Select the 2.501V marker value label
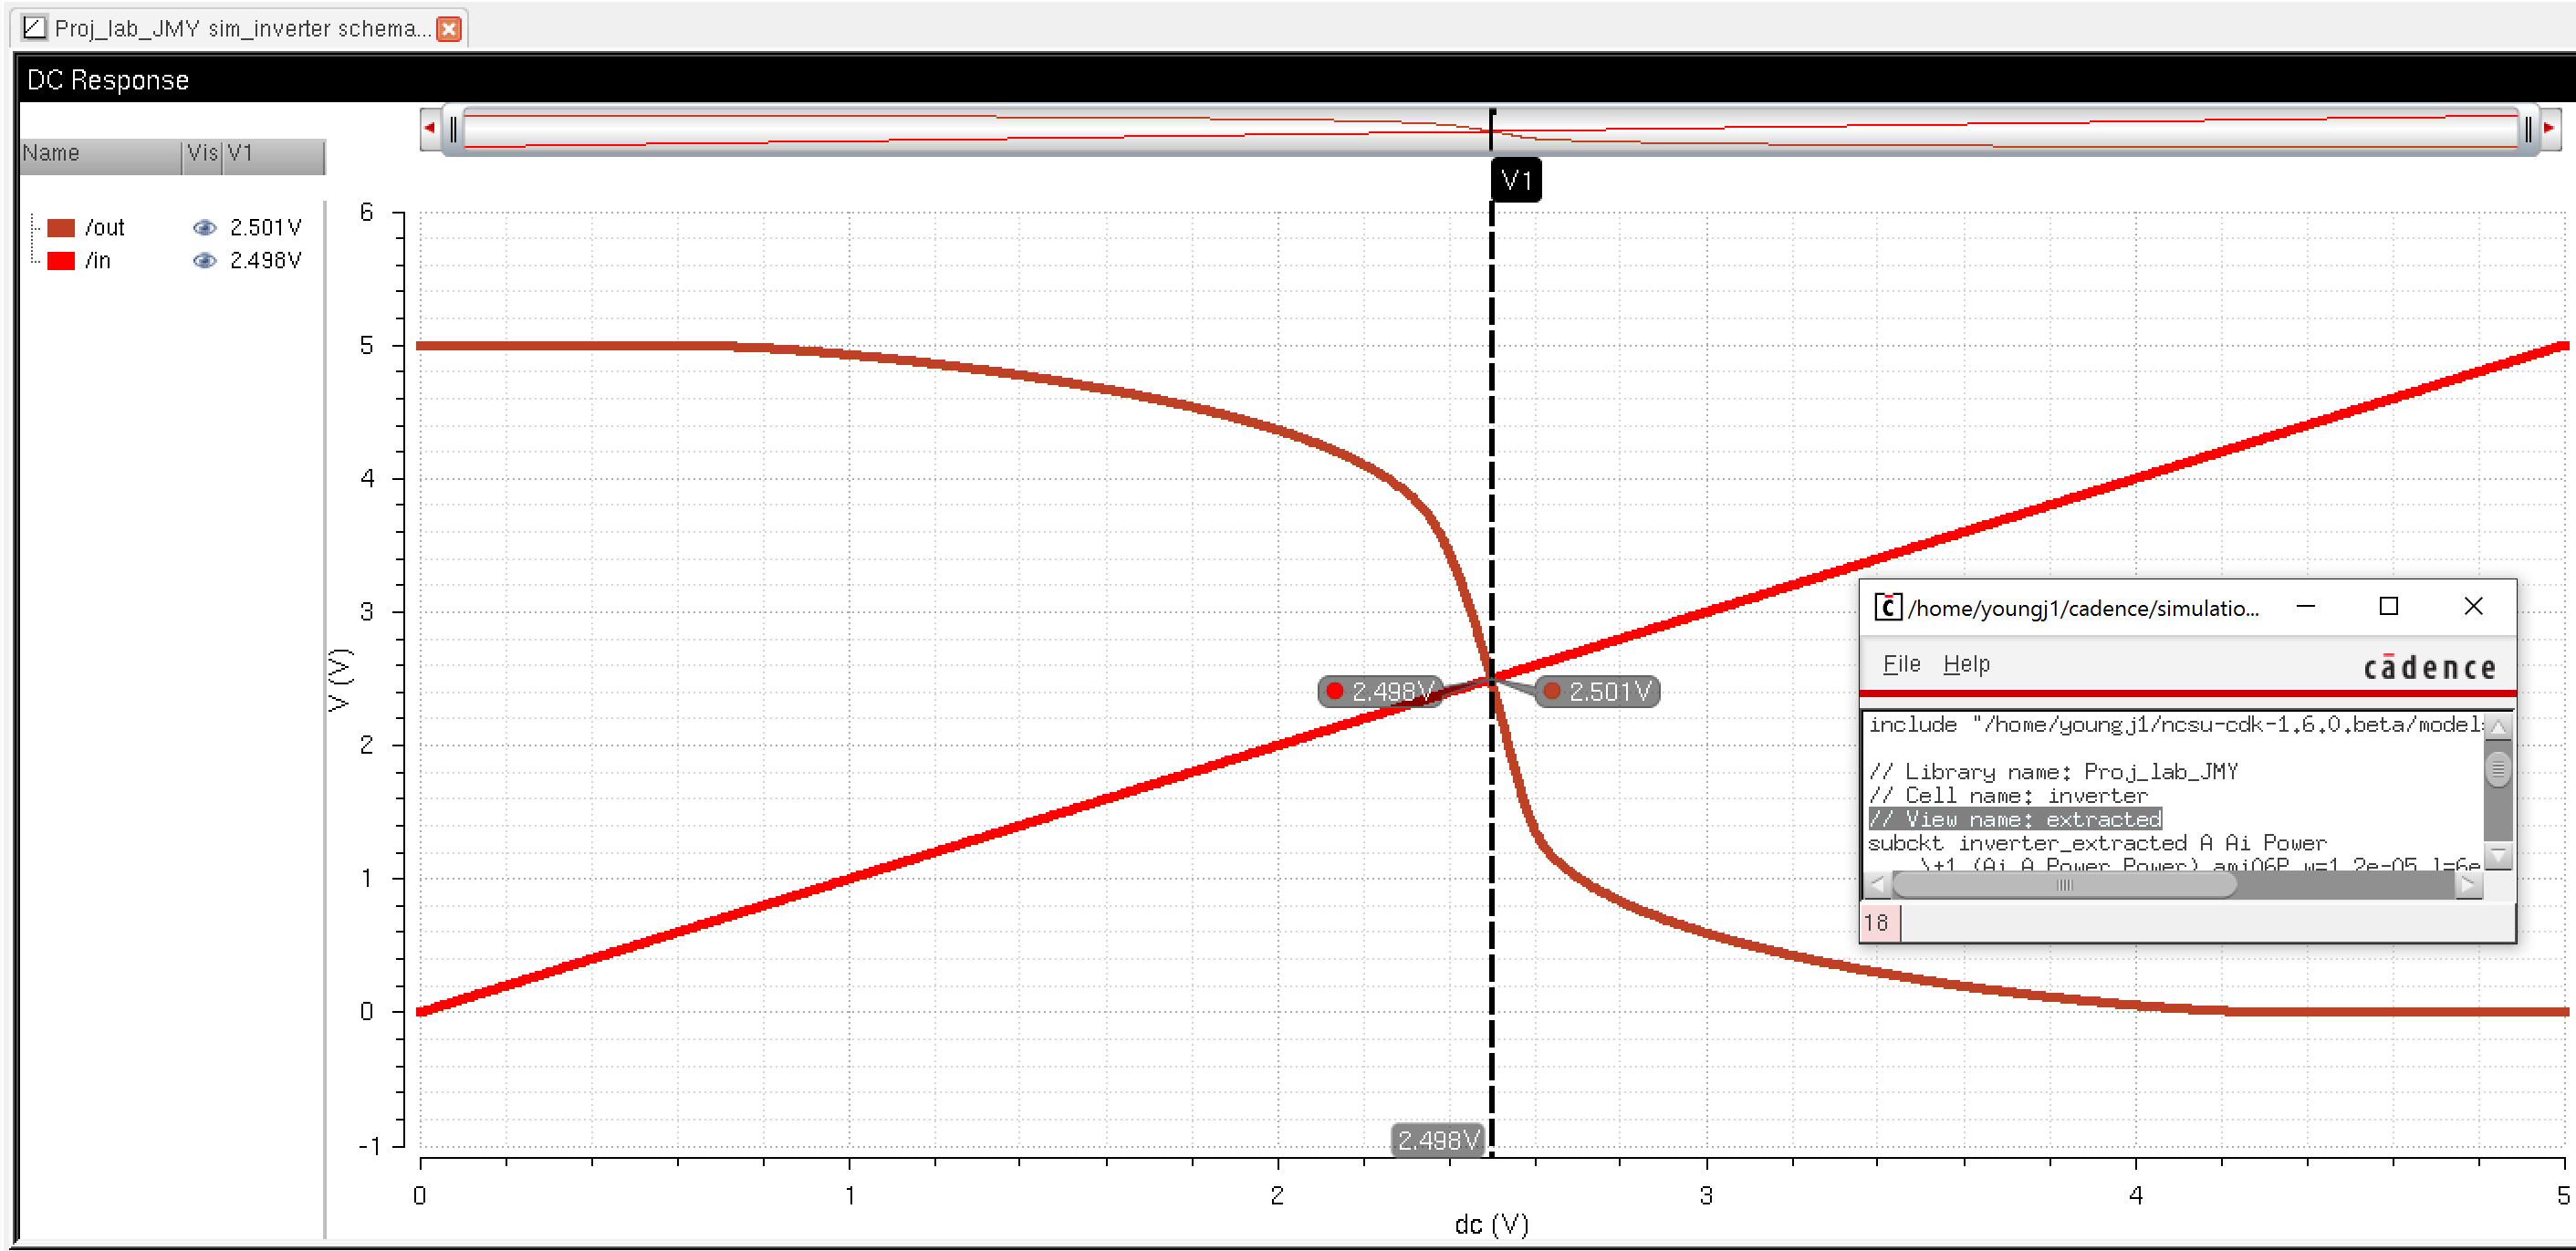2576x1251 pixels. click(1600, 691)
